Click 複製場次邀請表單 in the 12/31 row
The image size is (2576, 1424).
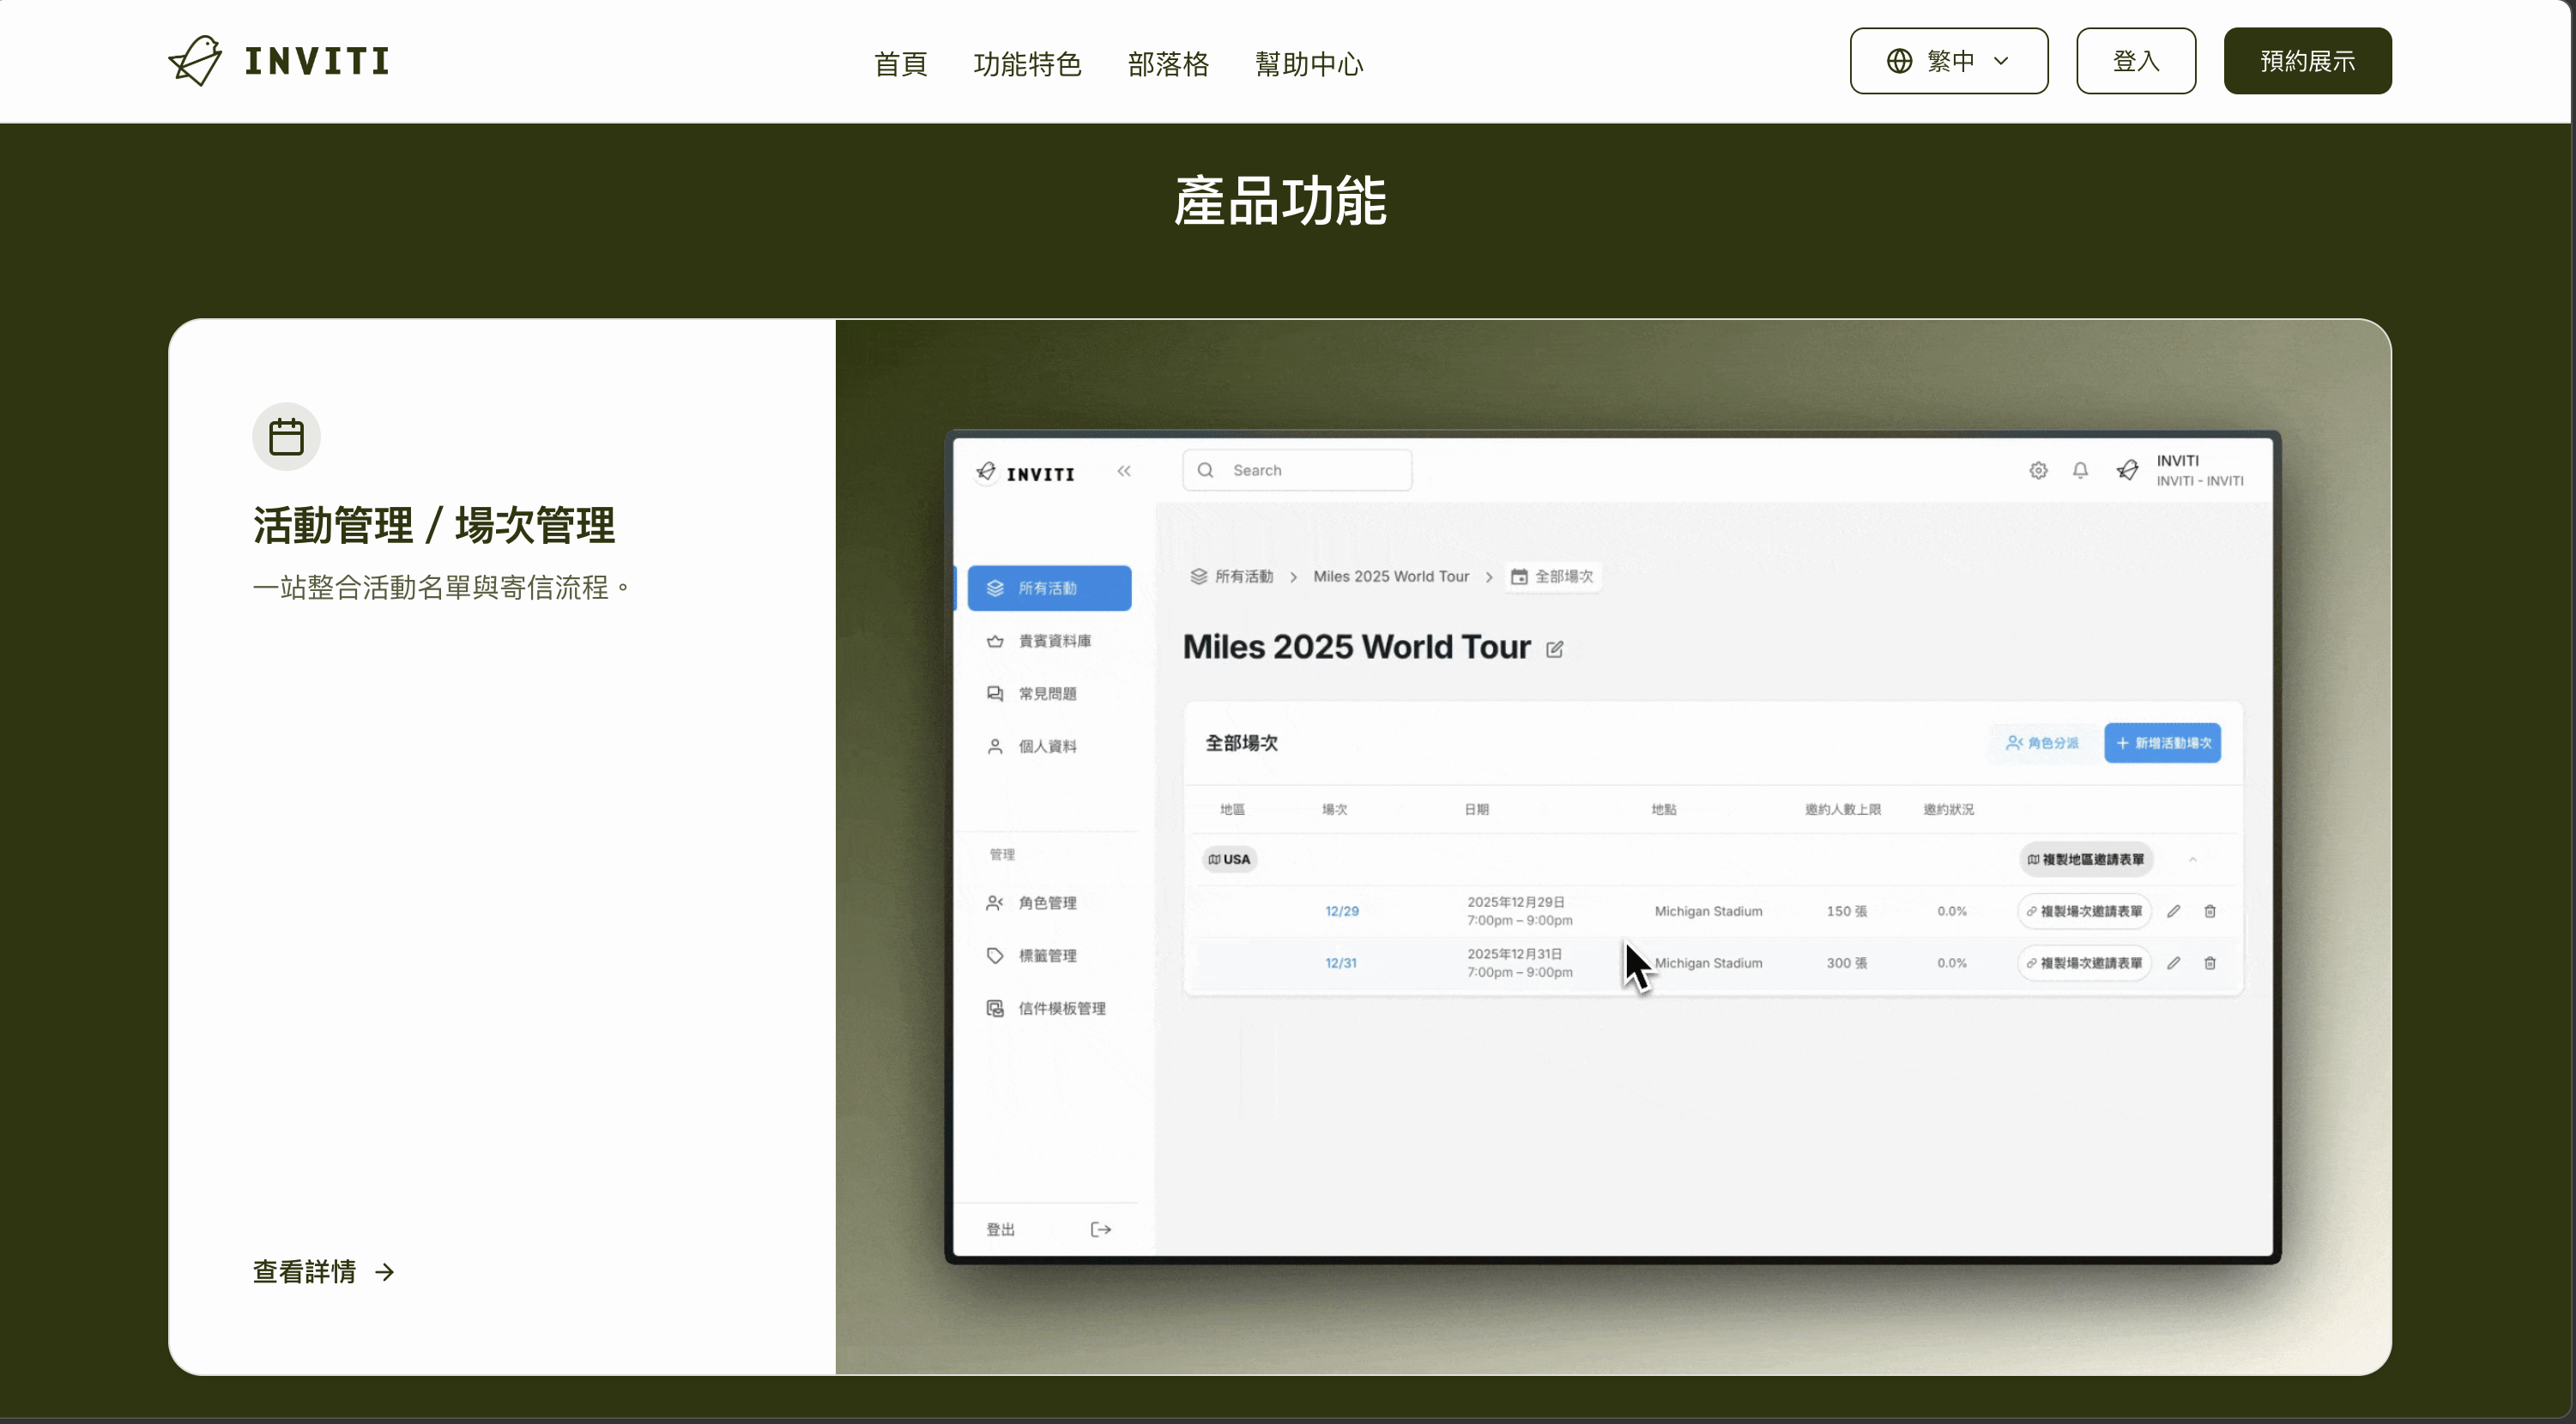pyautogui.click(x=2084, y=963)
